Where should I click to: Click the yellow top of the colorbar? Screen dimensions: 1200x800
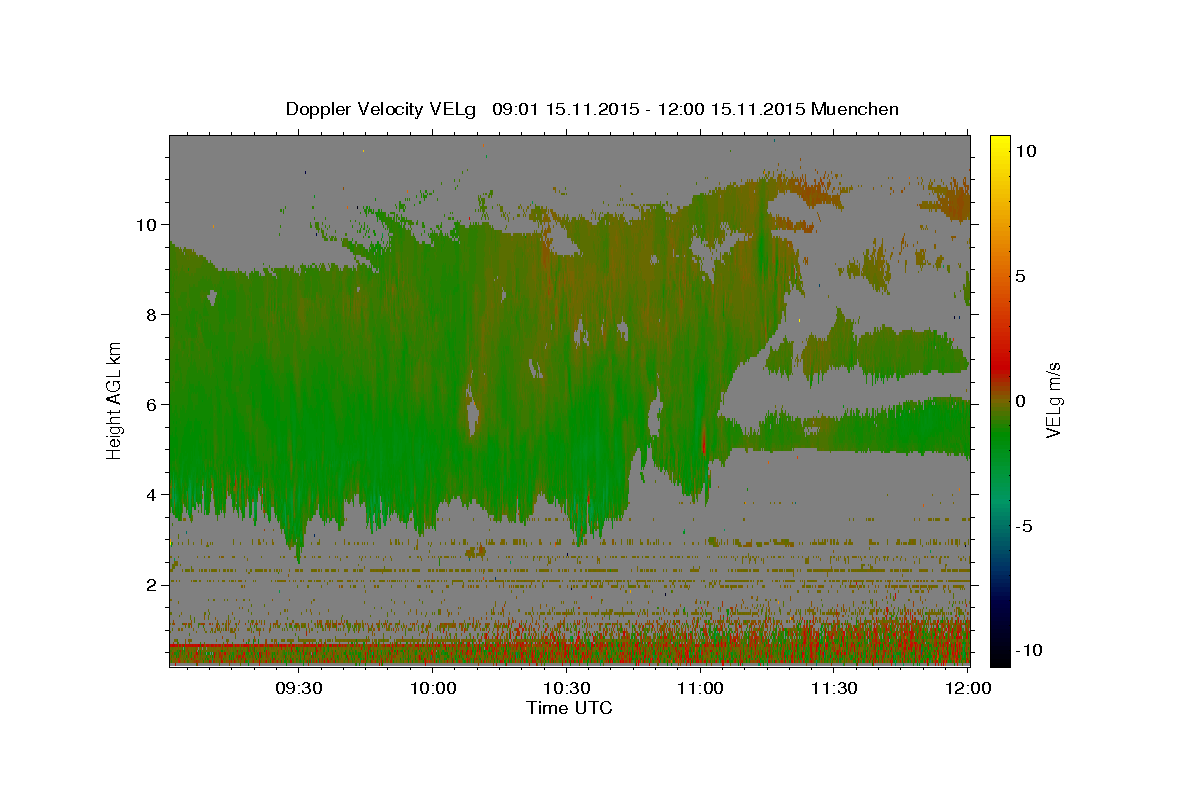click(1000, 145)
